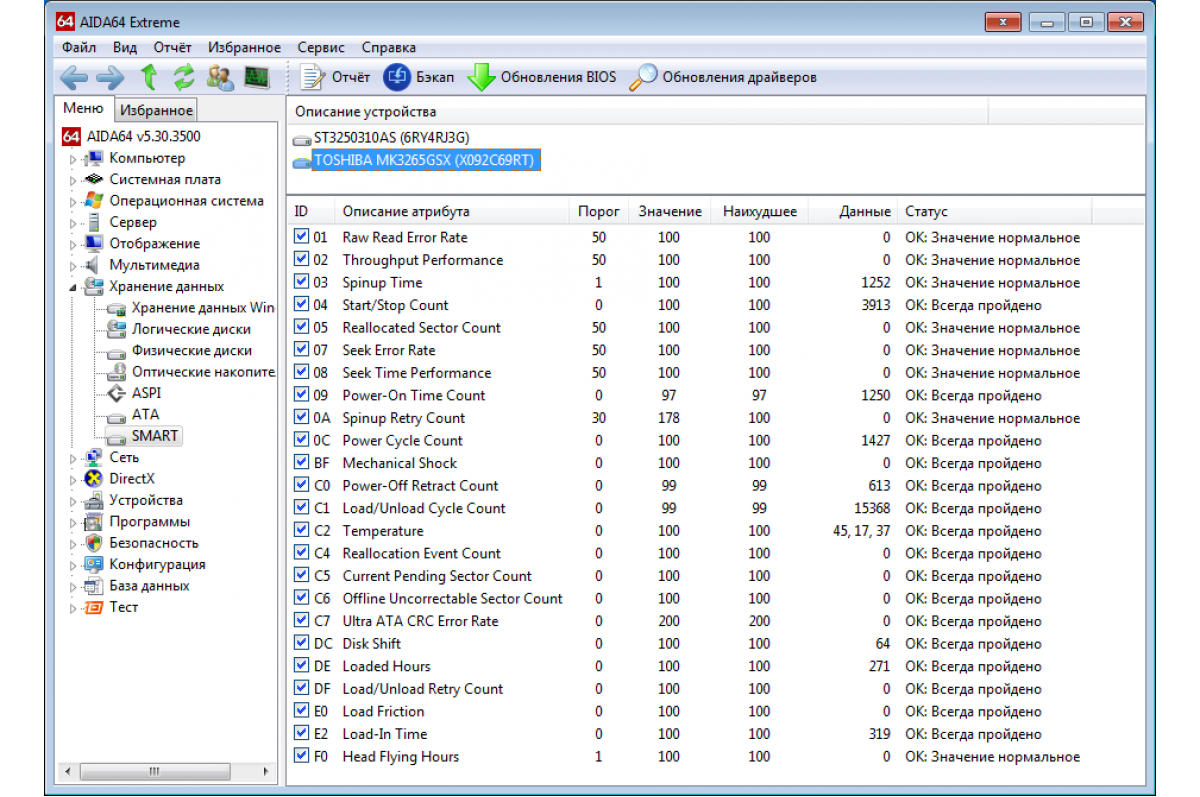The height and width of the screenshot is (797, 1200).
Task: Expand the Системная плата node arrow
Action: pyautogui.click(x=72, y=180)
